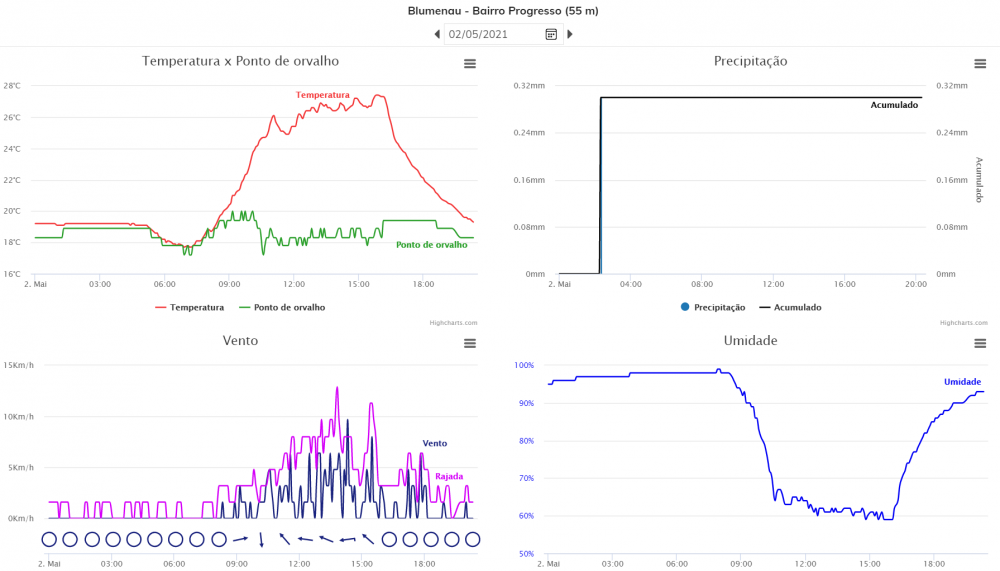Viewport: 1000px width, 571px height.
Task: Open Highcharts.com link under precipitation chart
Action: pyautogui.click(x=964, y=323)
